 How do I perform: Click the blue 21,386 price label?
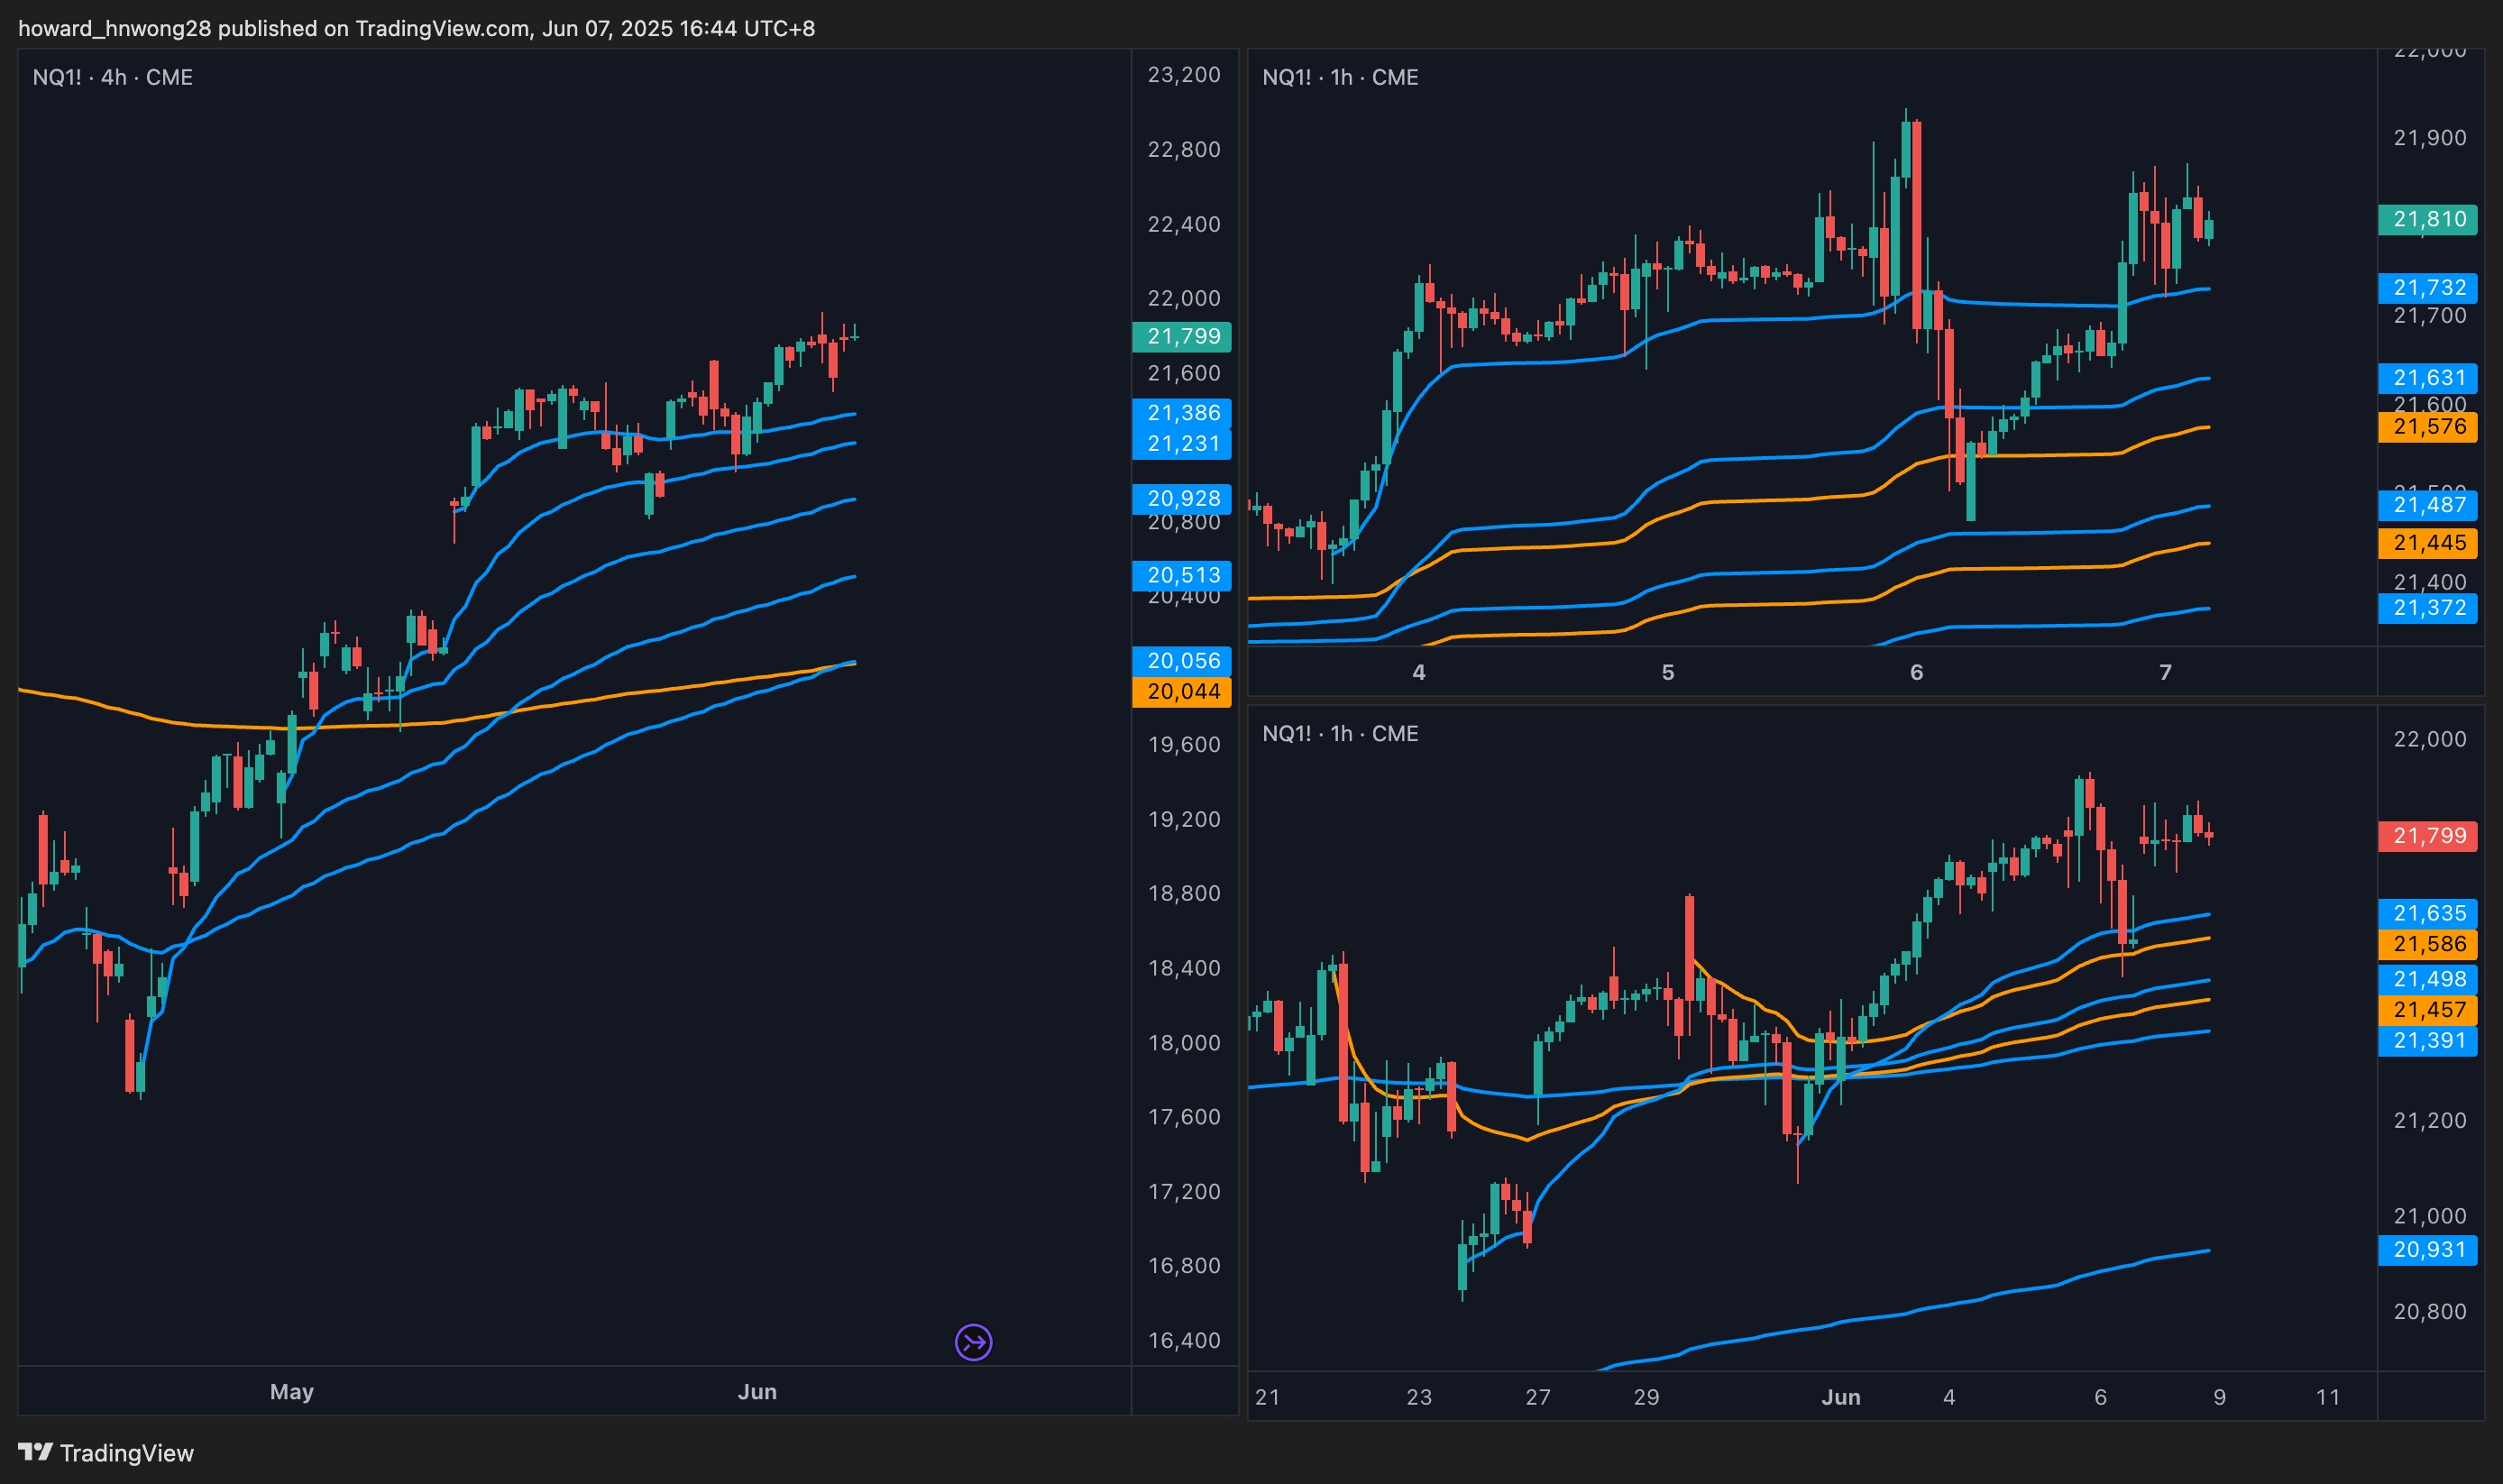tap(1182, 412)
